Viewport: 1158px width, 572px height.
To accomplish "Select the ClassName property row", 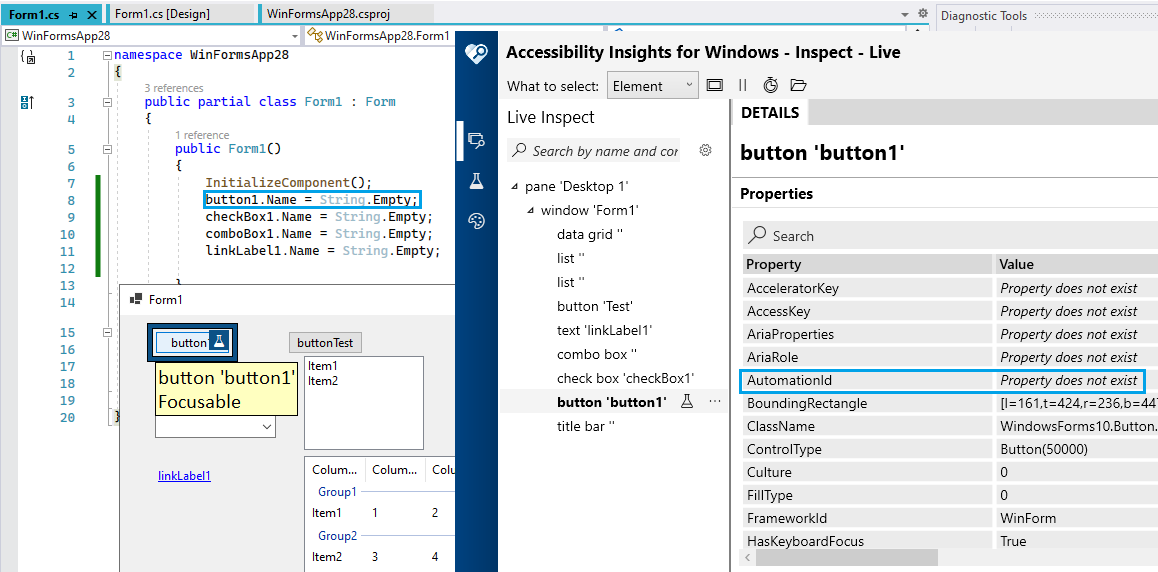I will click(x=950, y=426).
